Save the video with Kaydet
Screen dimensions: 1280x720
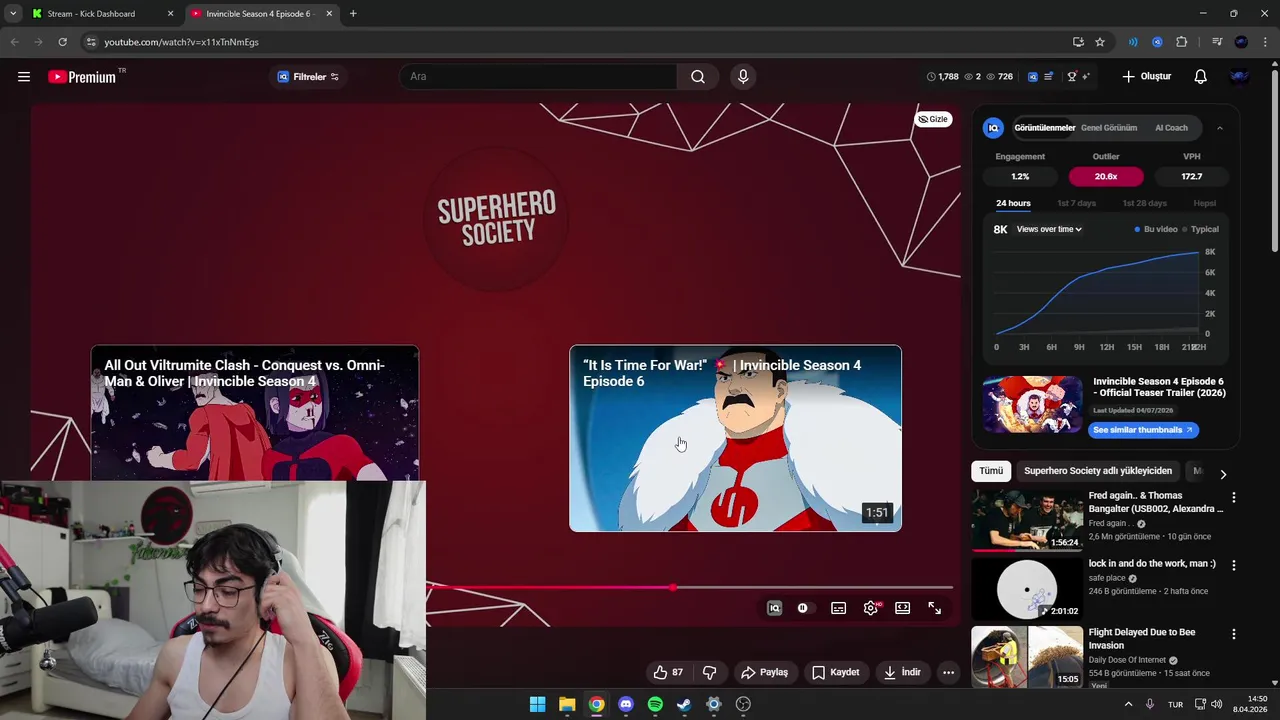836,673
